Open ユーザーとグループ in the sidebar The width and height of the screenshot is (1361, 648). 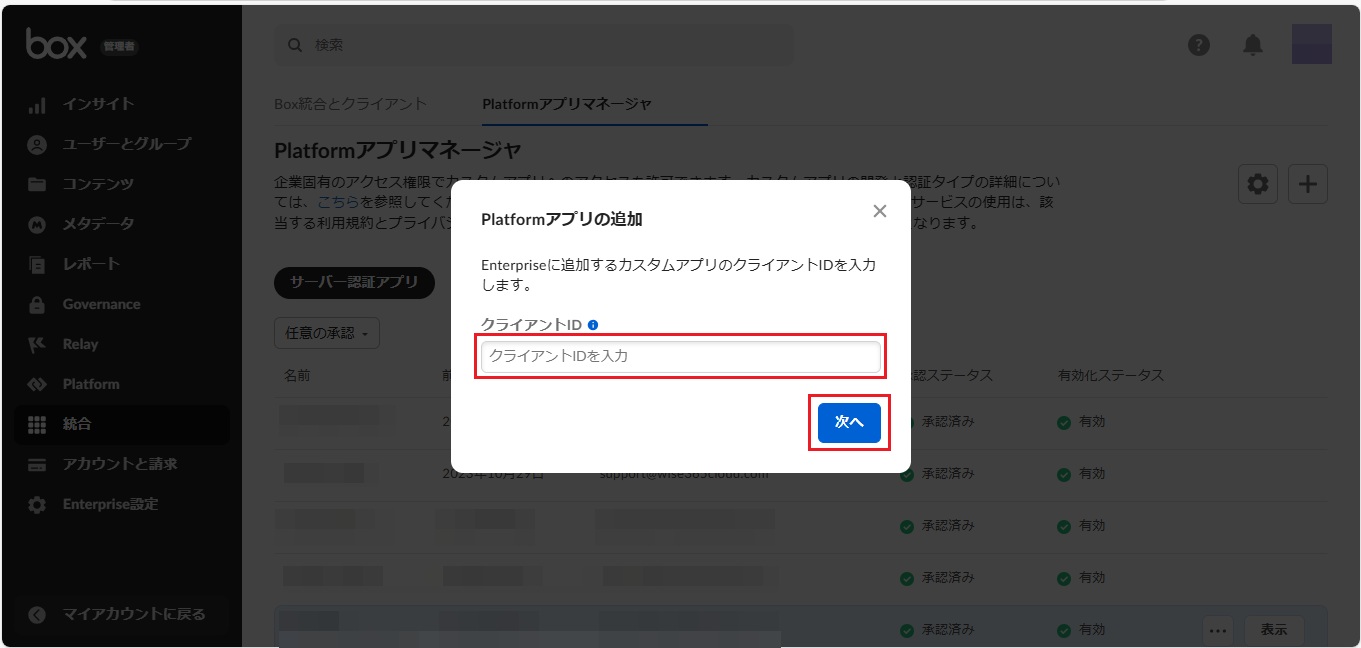[126, 144]
